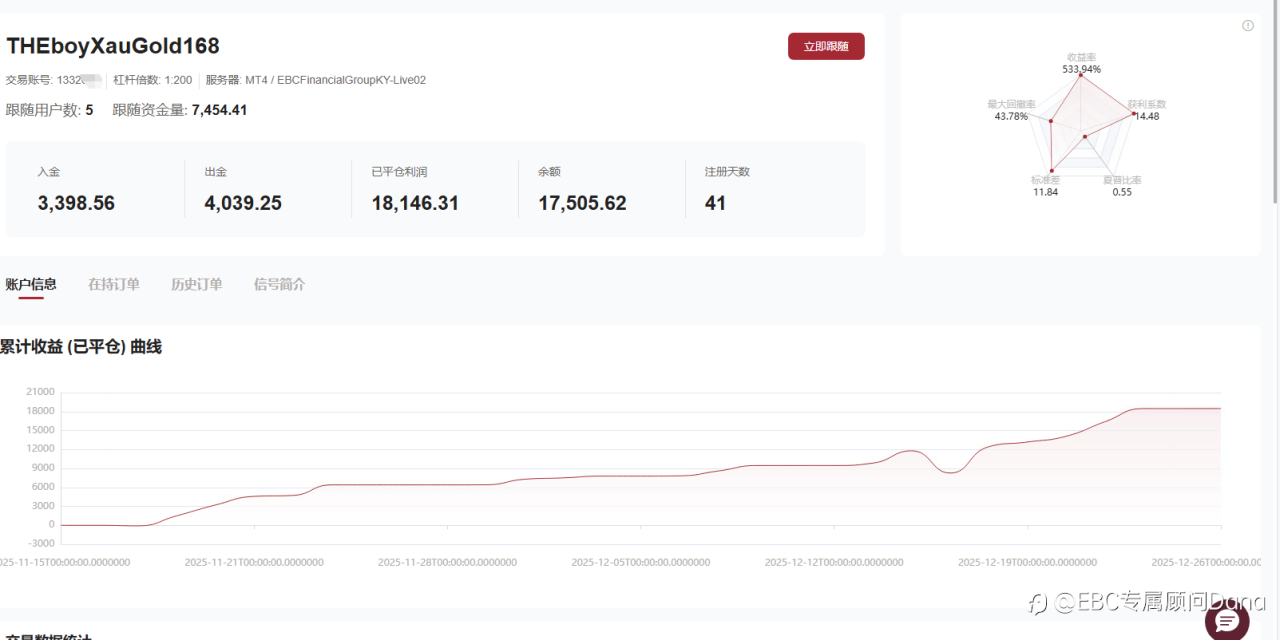
Task: Select the 账户信息 tab
Action: click(31, 284)
